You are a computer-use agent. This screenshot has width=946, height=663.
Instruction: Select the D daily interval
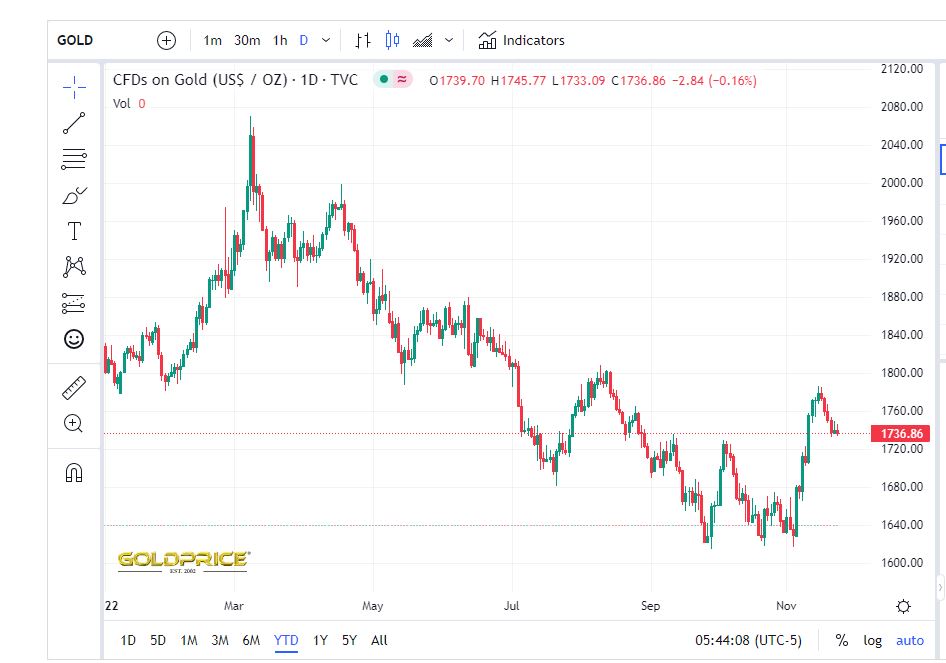tap(303, 40)
